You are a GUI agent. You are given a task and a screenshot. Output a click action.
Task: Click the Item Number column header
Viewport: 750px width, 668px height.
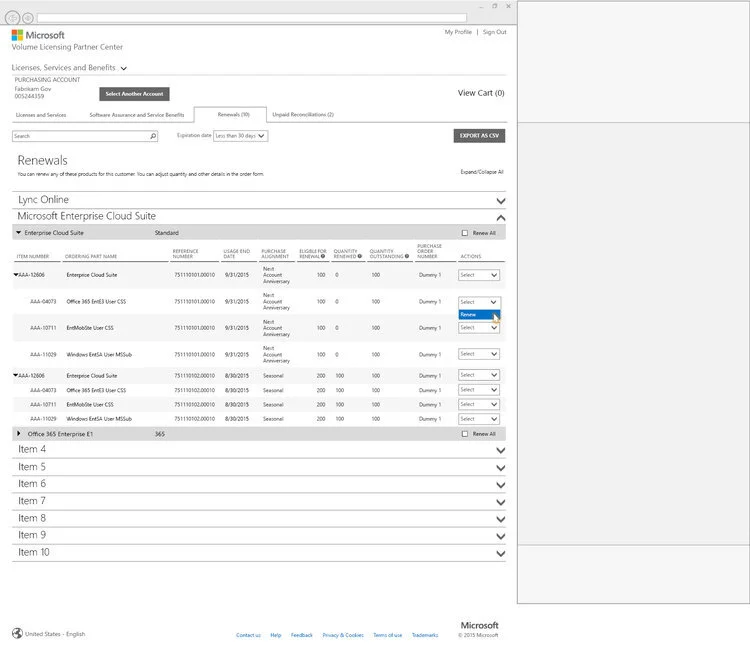33,256
